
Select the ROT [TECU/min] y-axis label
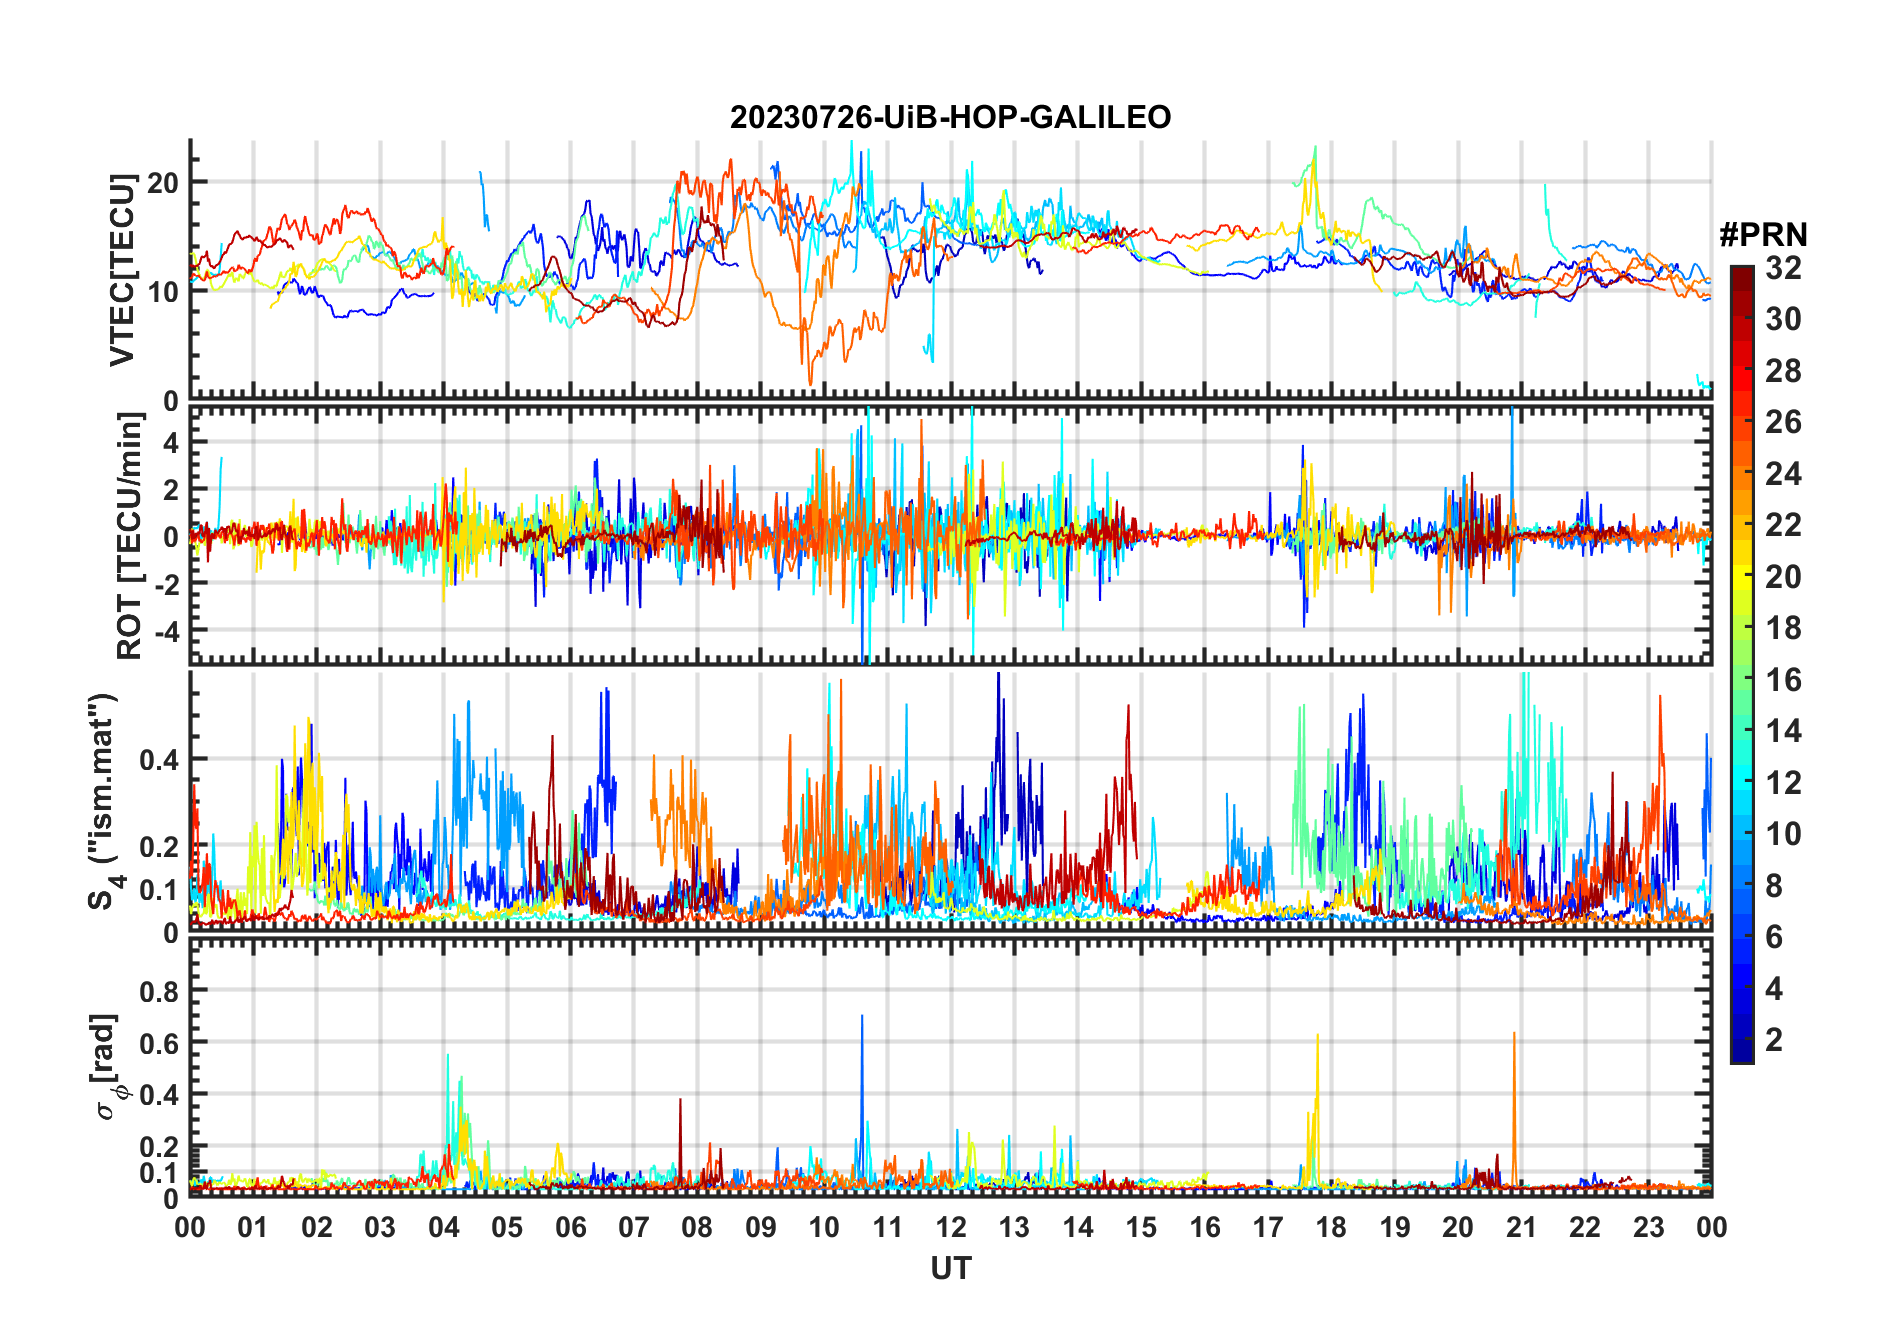[x=130, y=535]
